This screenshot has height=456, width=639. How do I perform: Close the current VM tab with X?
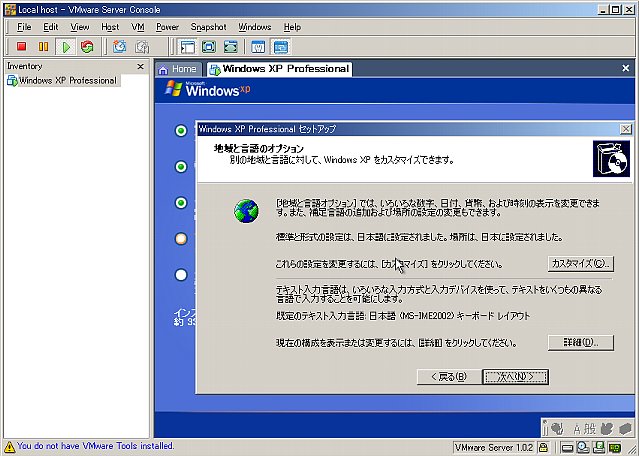point(626,68)
